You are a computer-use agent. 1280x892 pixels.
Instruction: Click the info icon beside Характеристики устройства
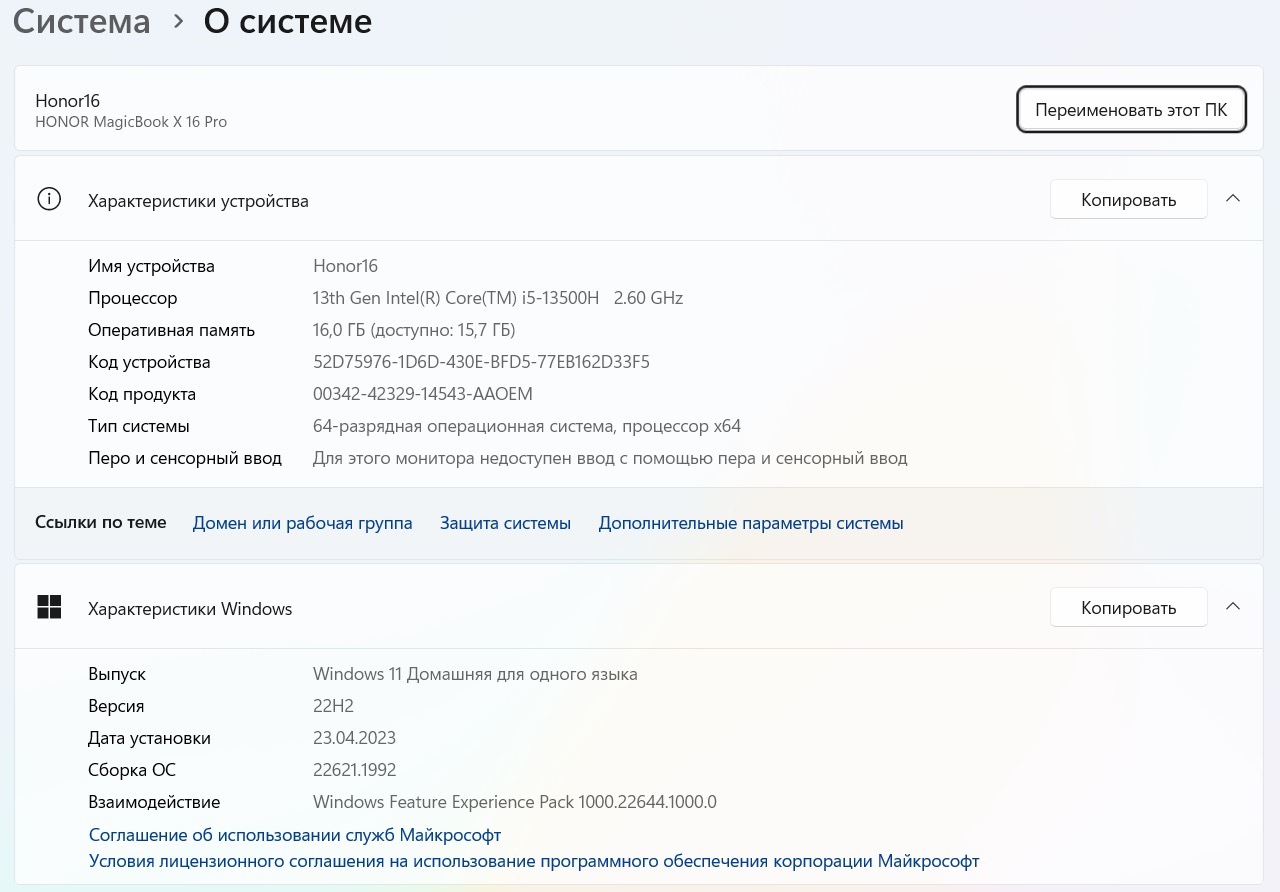48,199
